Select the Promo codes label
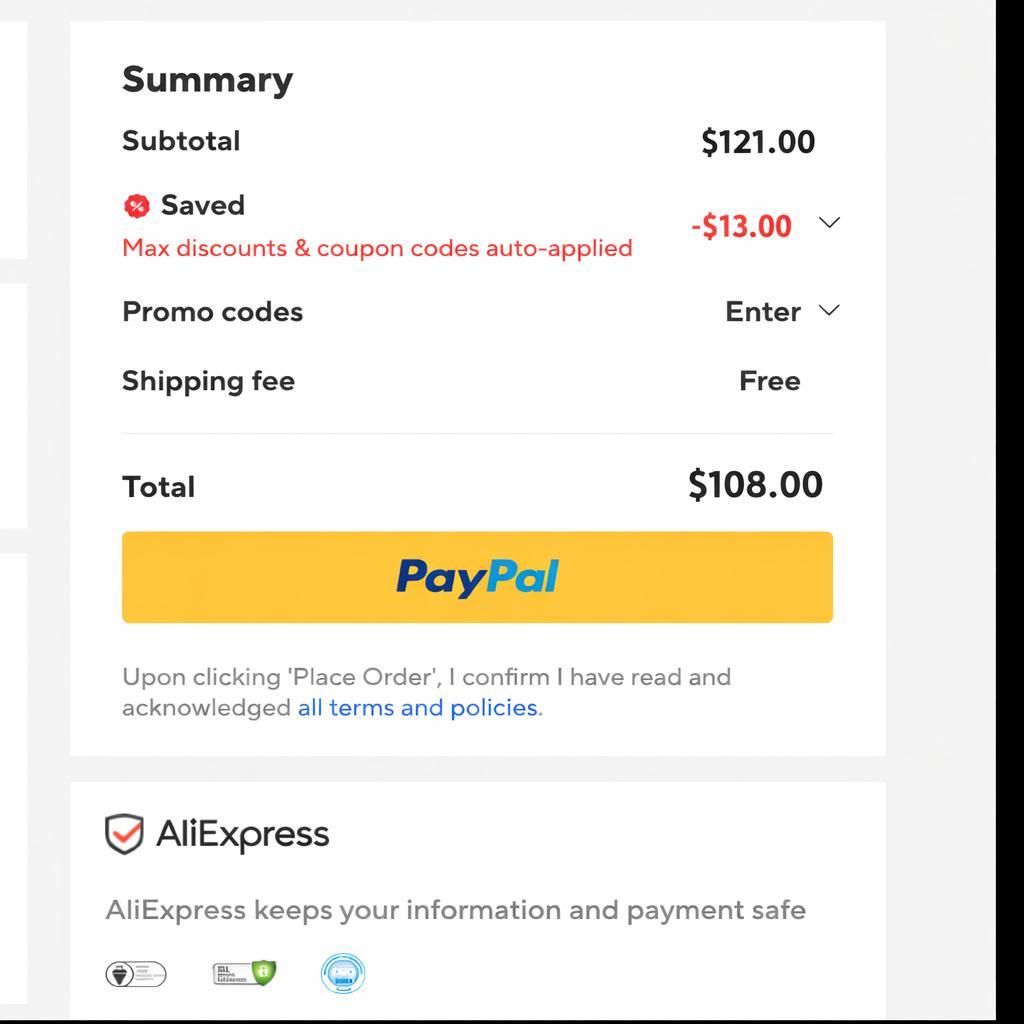 (x=212, y=312)
